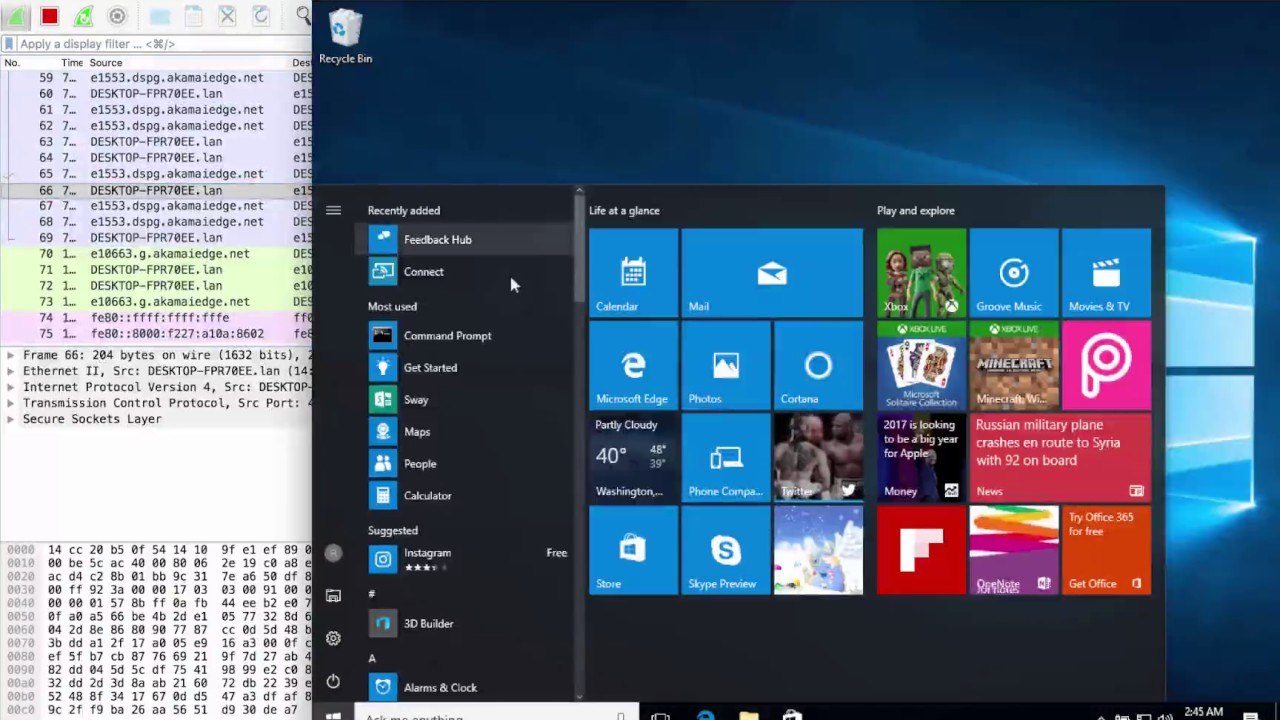Viewport: 1280px width, 720px height.
Task: Open Settings gear in Start menu
Action: [x=333, y=638]
